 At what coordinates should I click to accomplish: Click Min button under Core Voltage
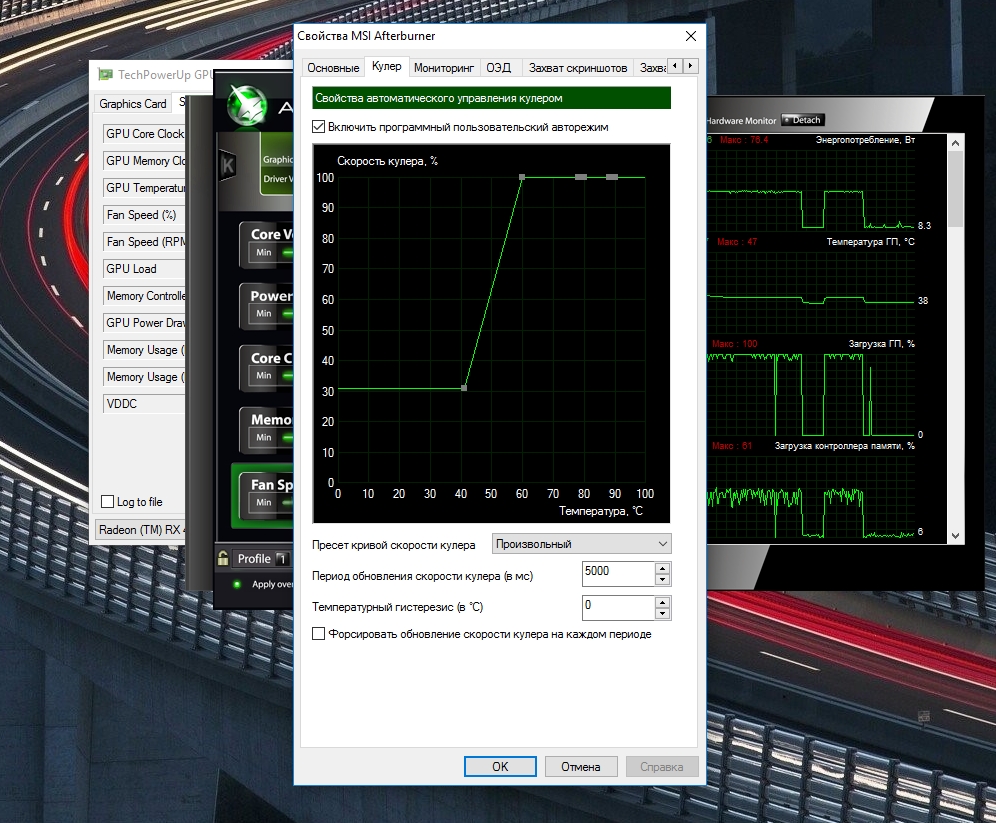(x=264, y=253)
